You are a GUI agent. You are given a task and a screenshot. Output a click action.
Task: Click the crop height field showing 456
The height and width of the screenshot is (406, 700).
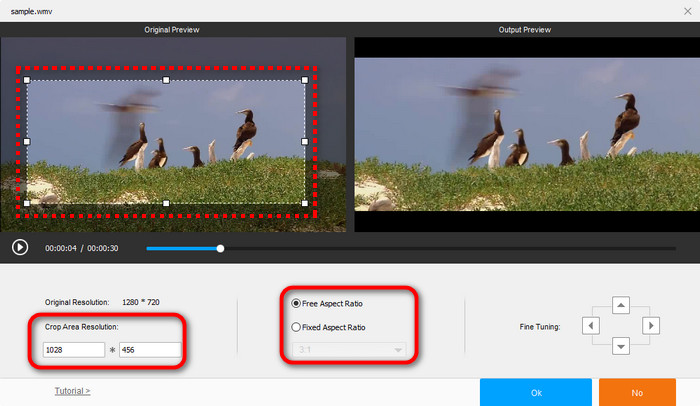[150, 350]
